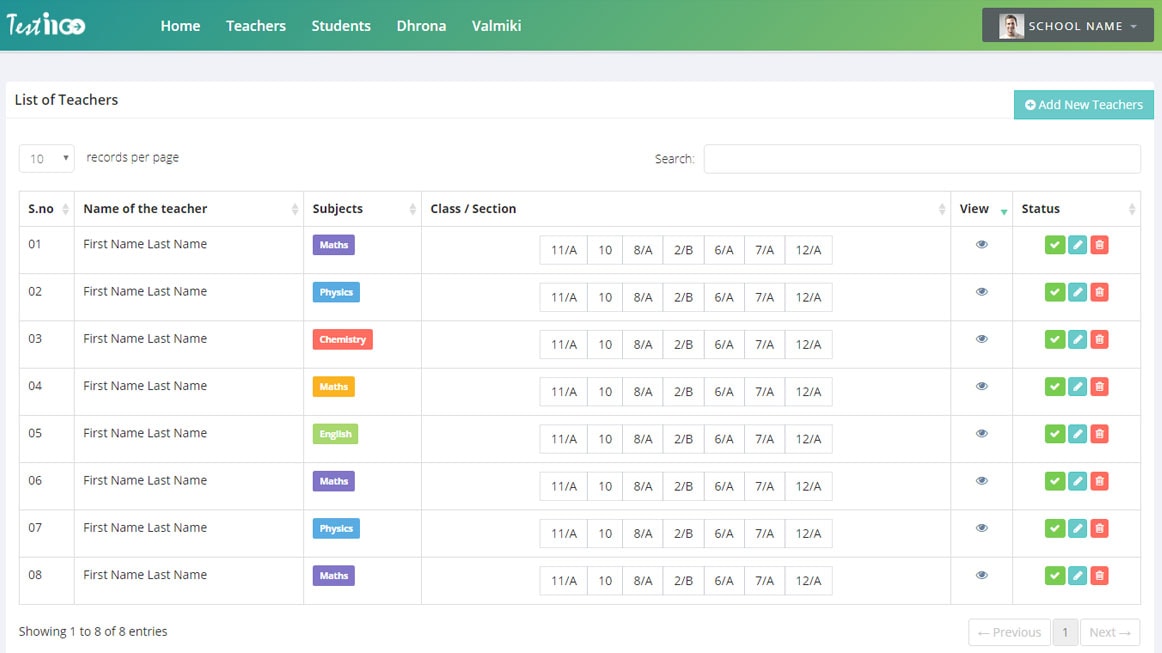The height and width of the screenshot is (653, 1162).
Task: Click the Search input field
Action: coord(921,159)
